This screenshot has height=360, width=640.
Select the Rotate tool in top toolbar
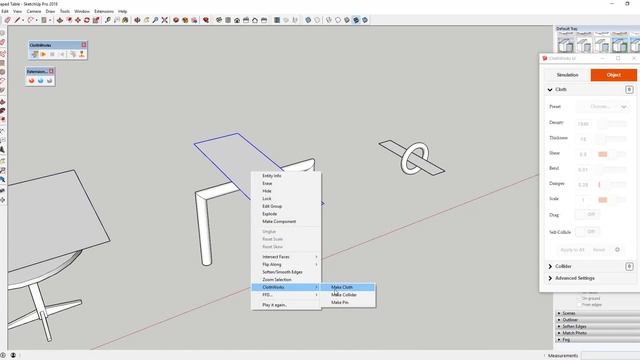tap(87, 20)
